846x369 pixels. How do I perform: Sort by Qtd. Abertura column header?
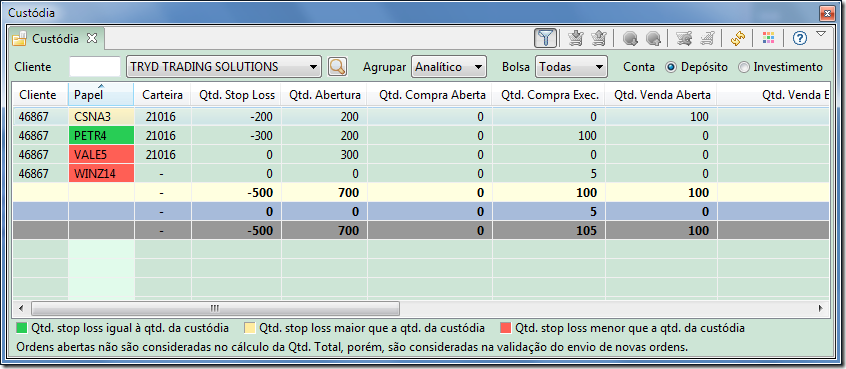324,94
